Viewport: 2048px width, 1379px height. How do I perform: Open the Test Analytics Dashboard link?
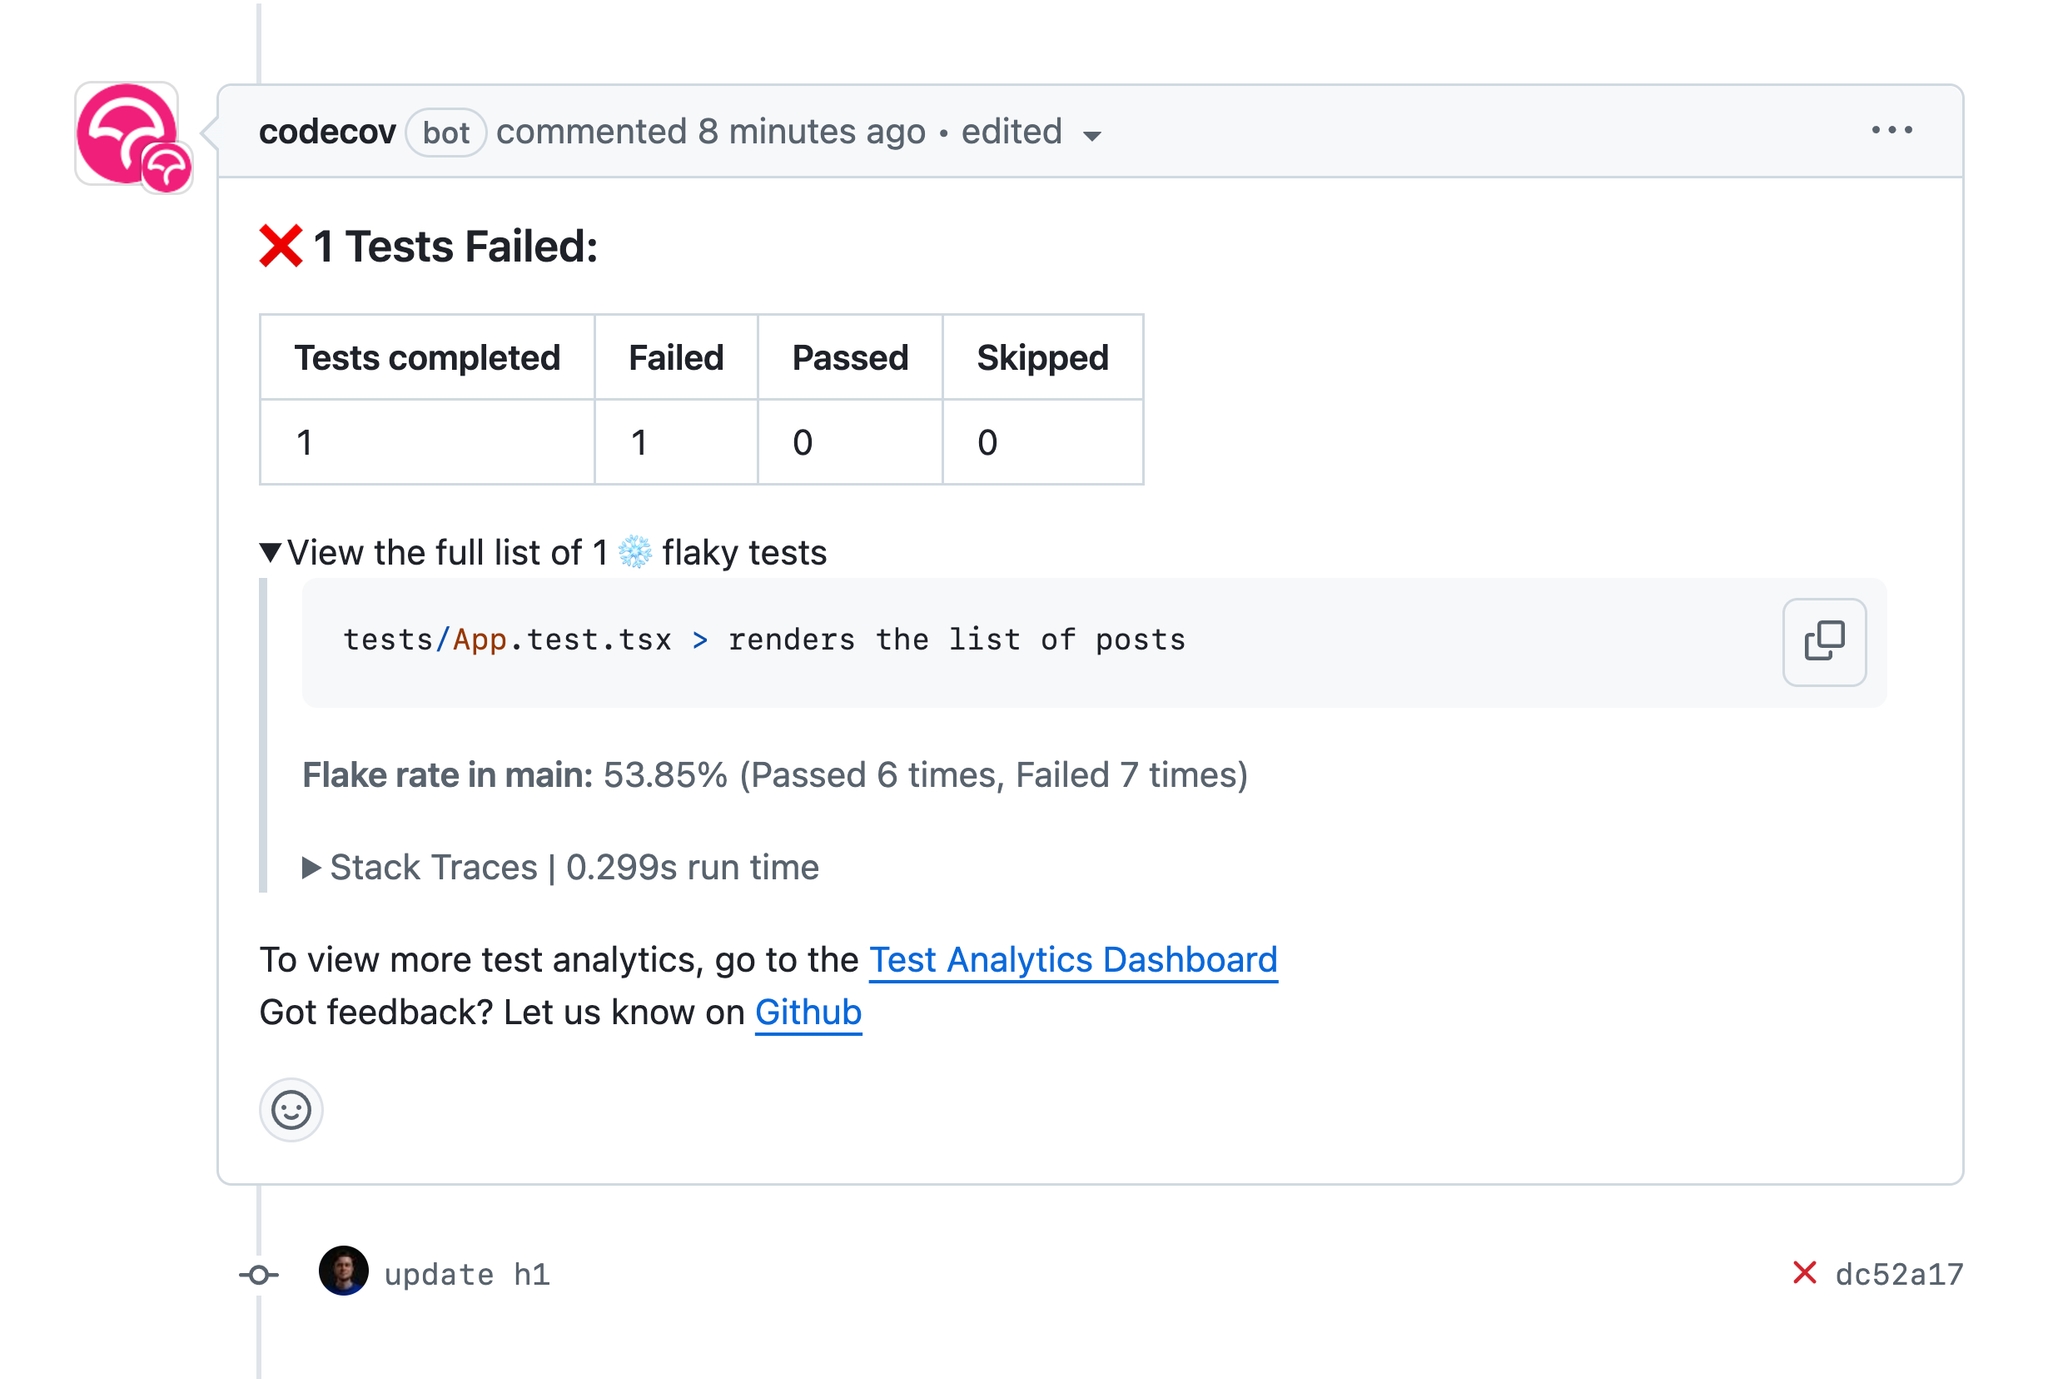click(x=1072, y=959)
